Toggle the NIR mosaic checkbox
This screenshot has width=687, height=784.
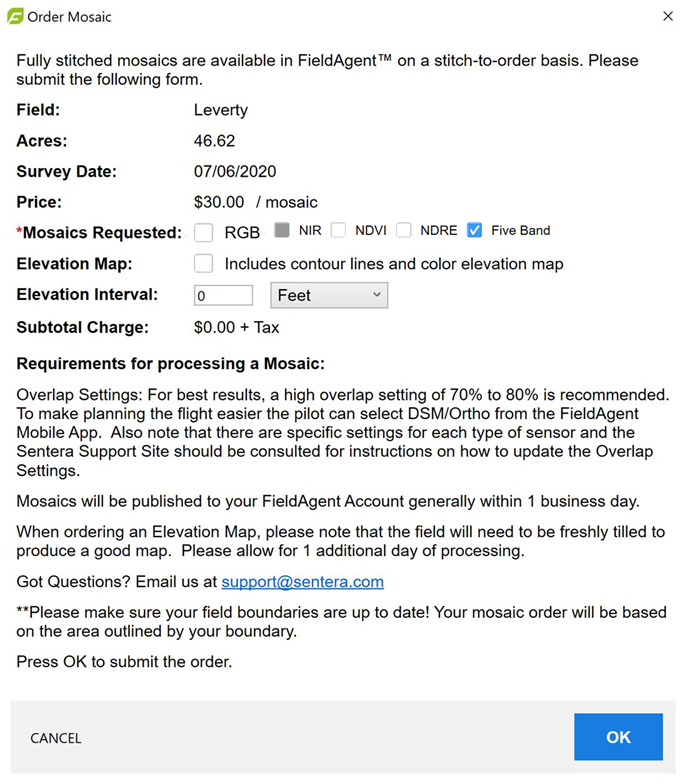click(x=282, y=230)
